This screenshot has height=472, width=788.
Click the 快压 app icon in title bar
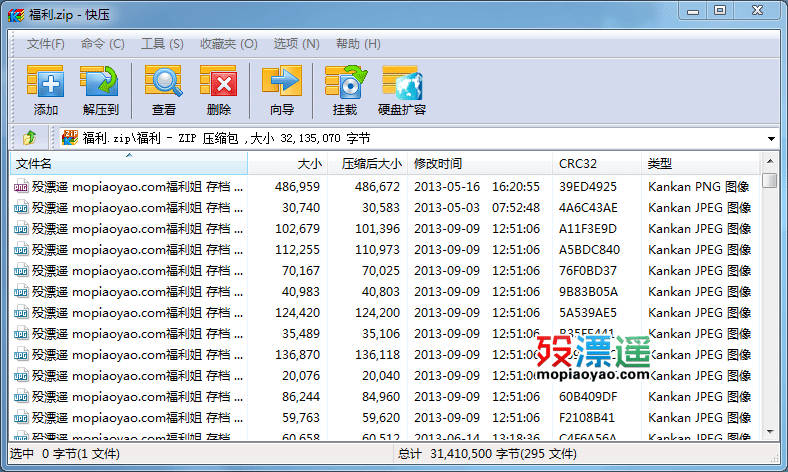pyautogui.click(x=16, y=15)
